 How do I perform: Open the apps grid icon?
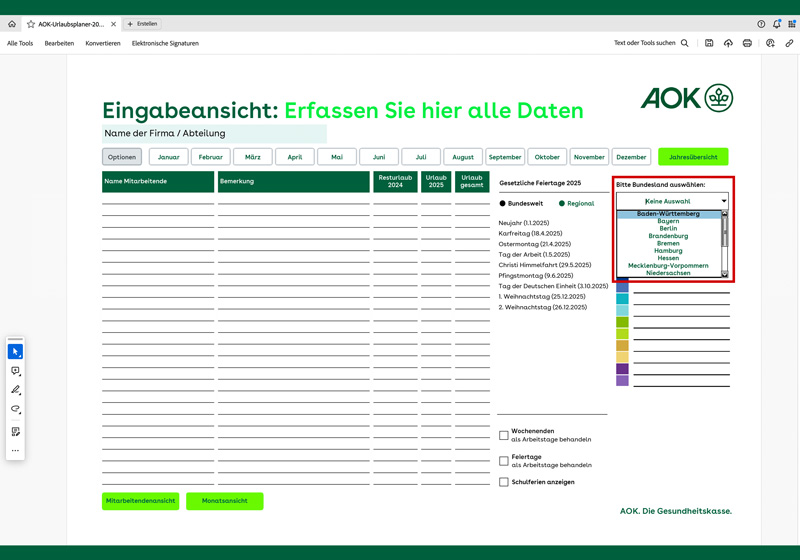click(x=792, y=24)
